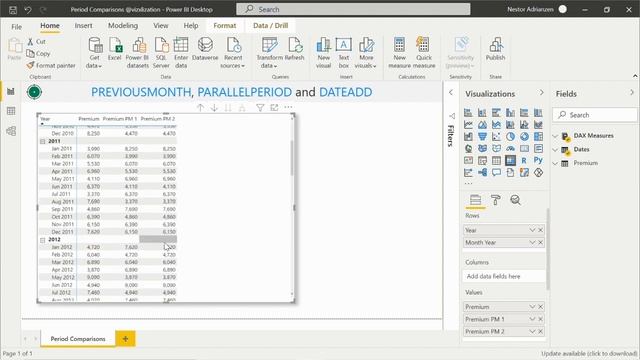
Task: Select the Fields well tab
Action: (475, 200)
